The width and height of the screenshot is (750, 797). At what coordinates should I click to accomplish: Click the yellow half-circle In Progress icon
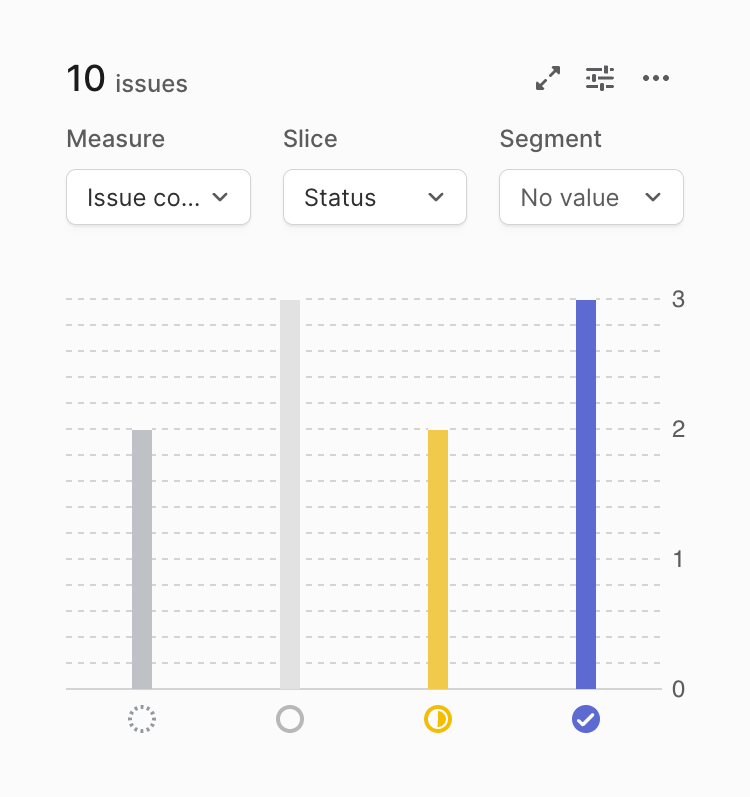point(438,719)
